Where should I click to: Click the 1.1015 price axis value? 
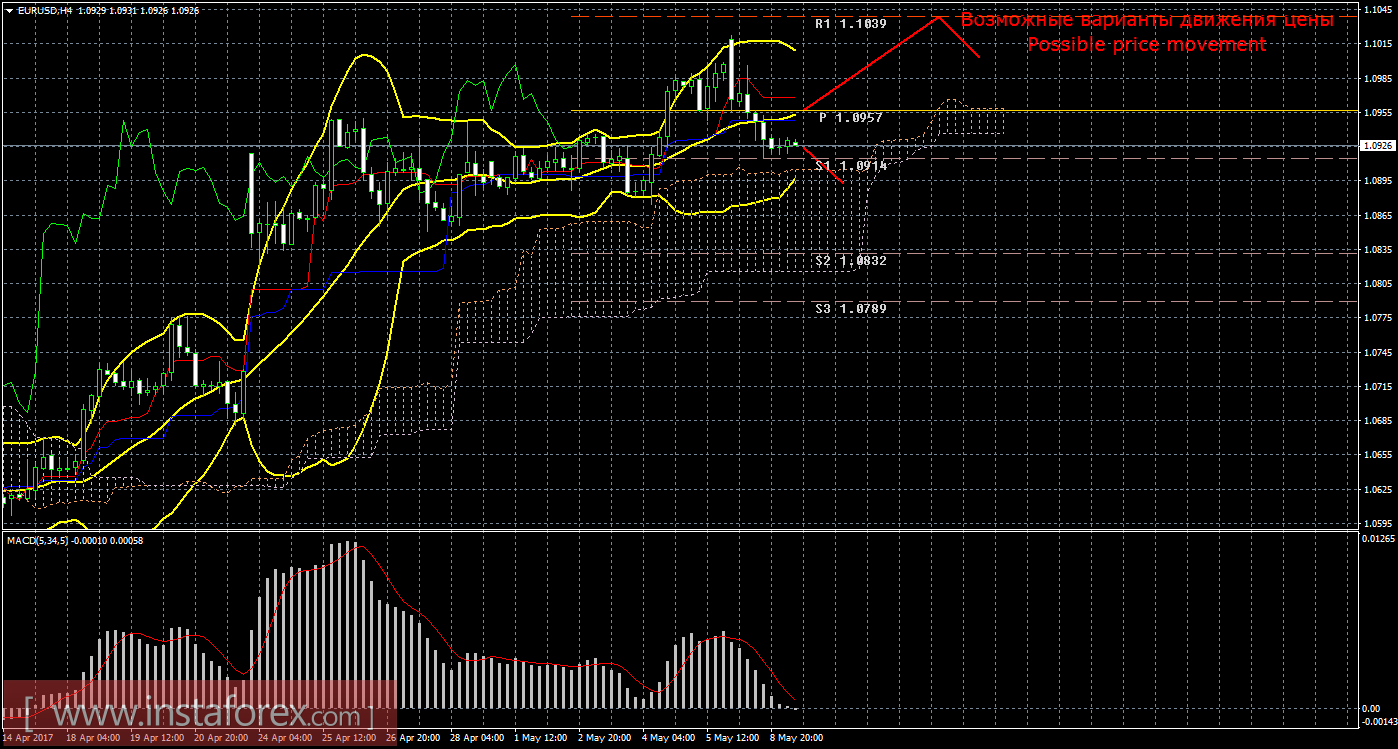1378,44
